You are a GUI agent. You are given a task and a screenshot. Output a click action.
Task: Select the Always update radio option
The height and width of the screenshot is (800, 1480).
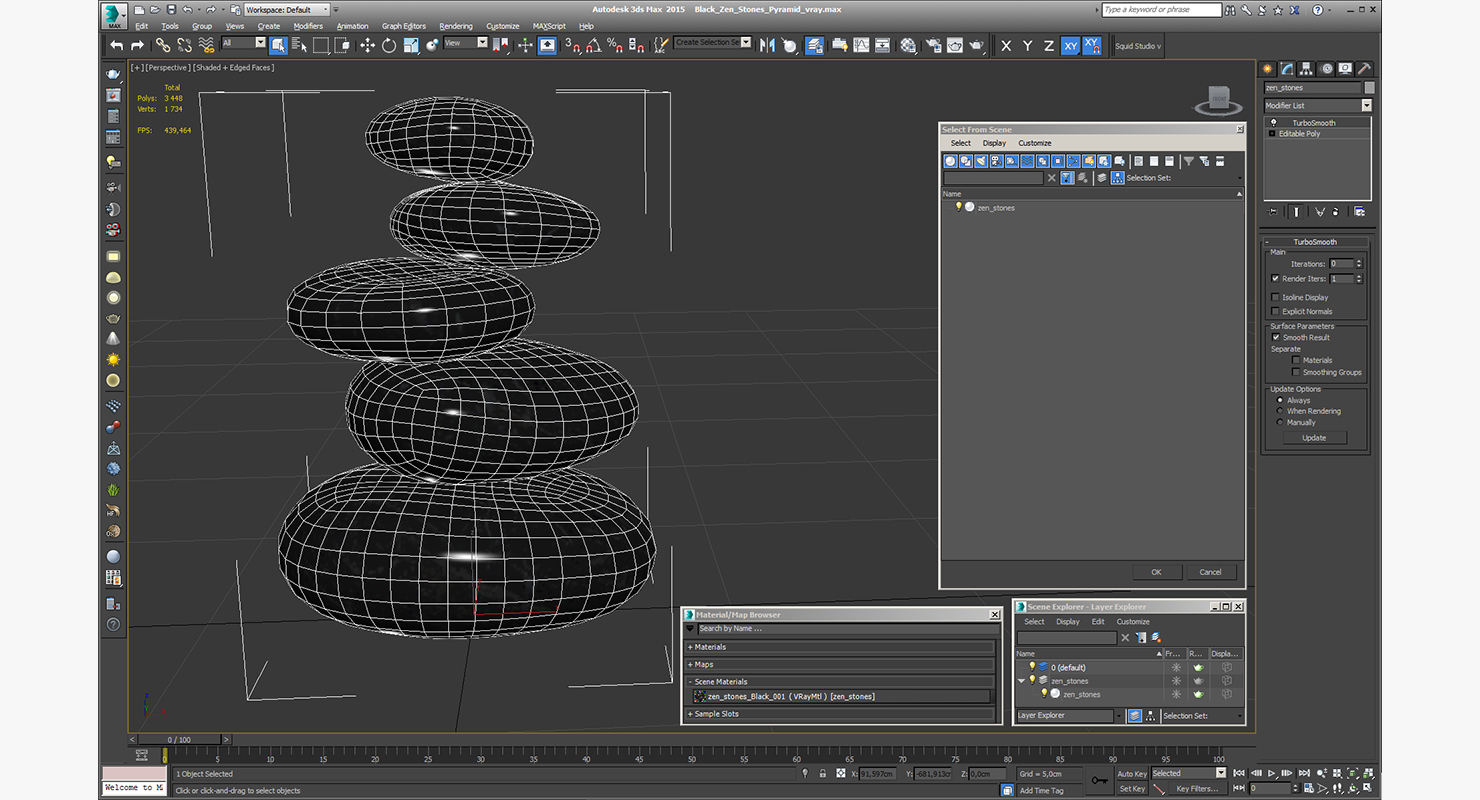(1280, 400)
